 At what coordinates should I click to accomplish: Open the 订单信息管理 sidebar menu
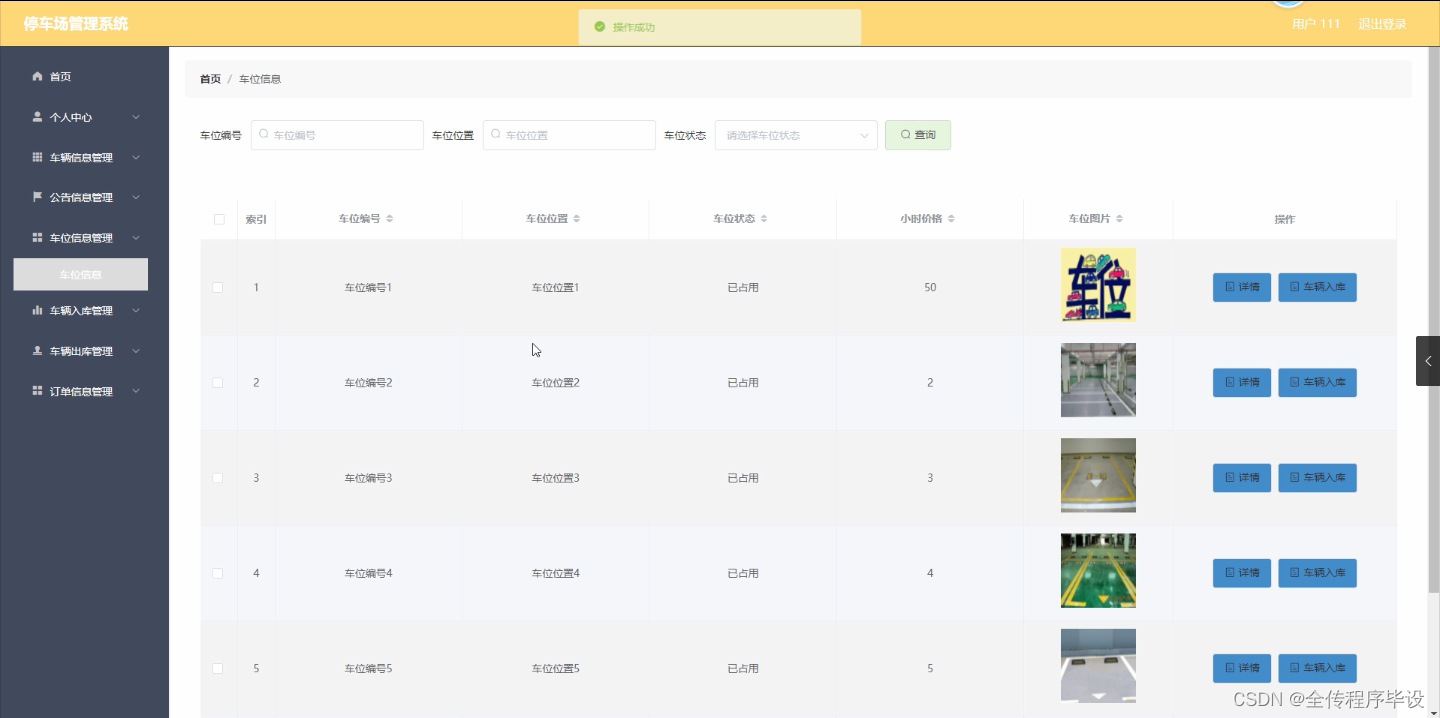pyautogui.click(x=84, y=391)
